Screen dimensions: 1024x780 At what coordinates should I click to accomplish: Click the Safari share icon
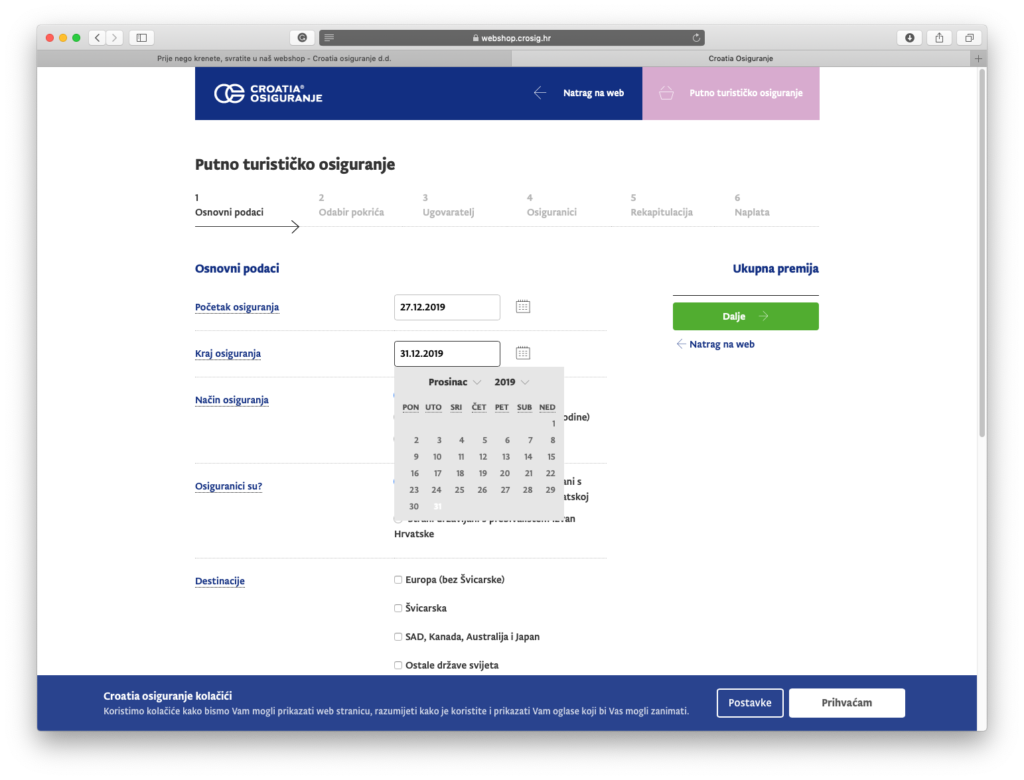(x=939, y=38)
